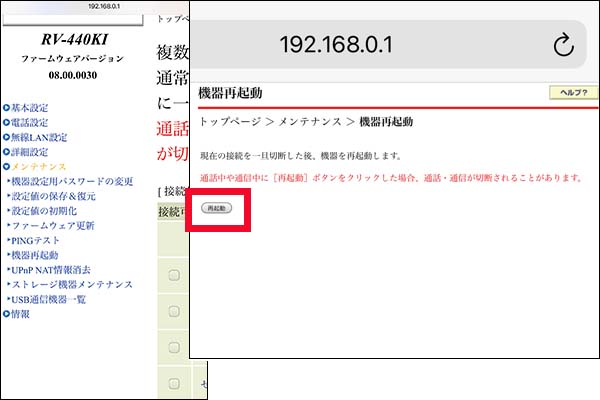Viewport: 600px width, 400px height.
Task: Select 設定値の保存&復元 in sidebar
Action: coord(54,196)
